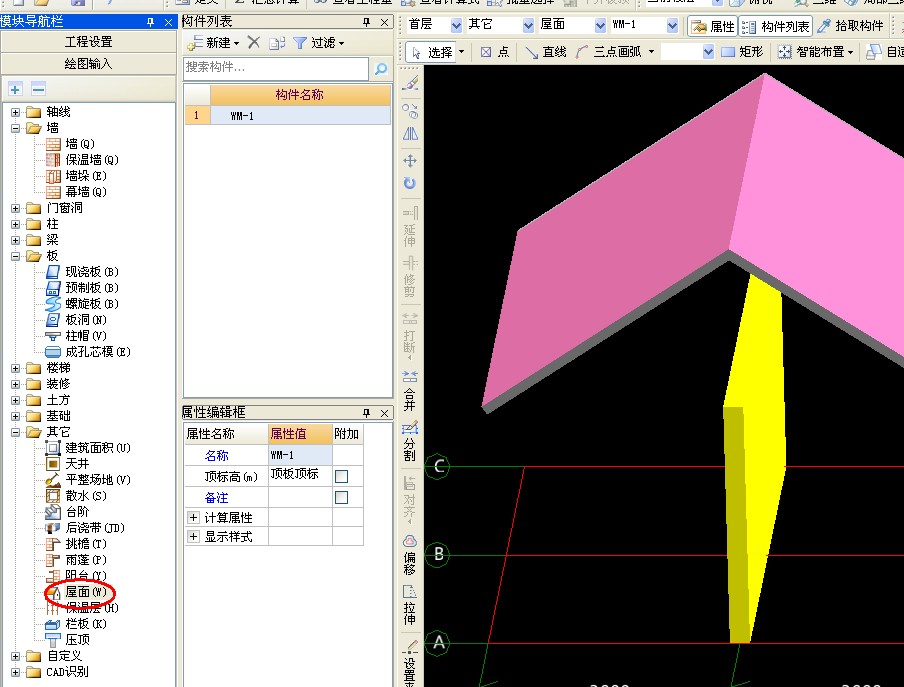Screen dimensions: 904x687
Task: Open 墙(Q) wall component item
Action: [80, 144]
